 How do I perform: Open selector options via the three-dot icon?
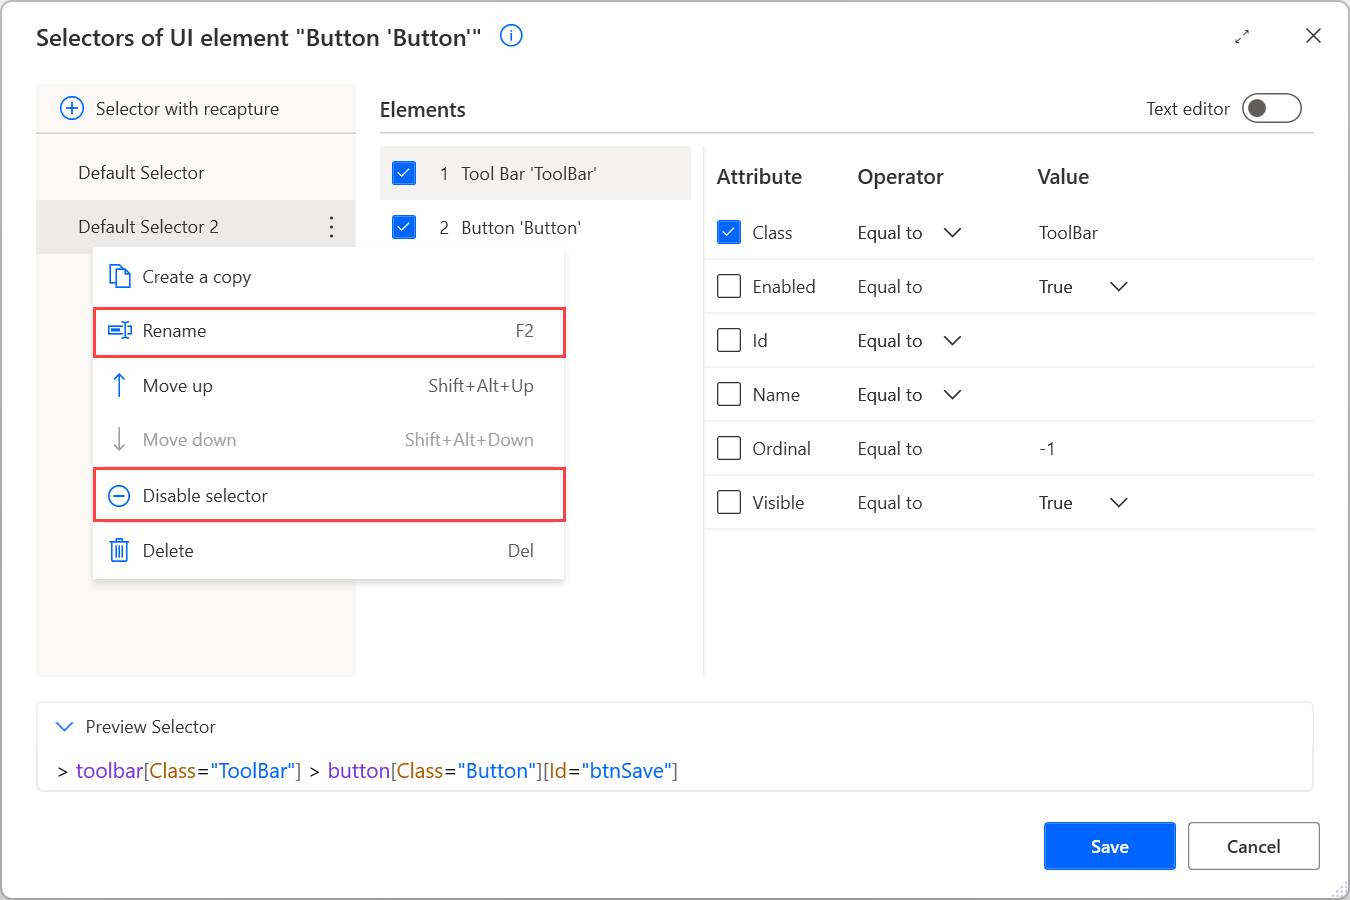331,227
